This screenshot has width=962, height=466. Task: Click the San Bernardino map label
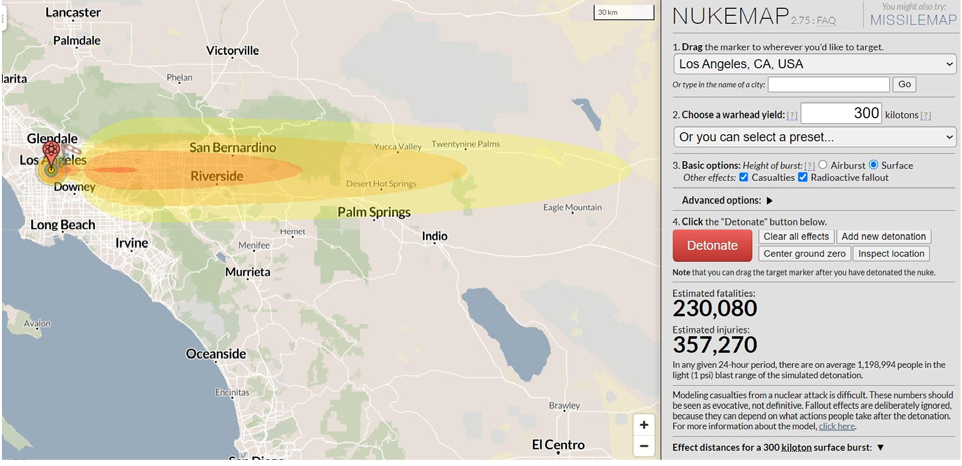click(233, 148)
